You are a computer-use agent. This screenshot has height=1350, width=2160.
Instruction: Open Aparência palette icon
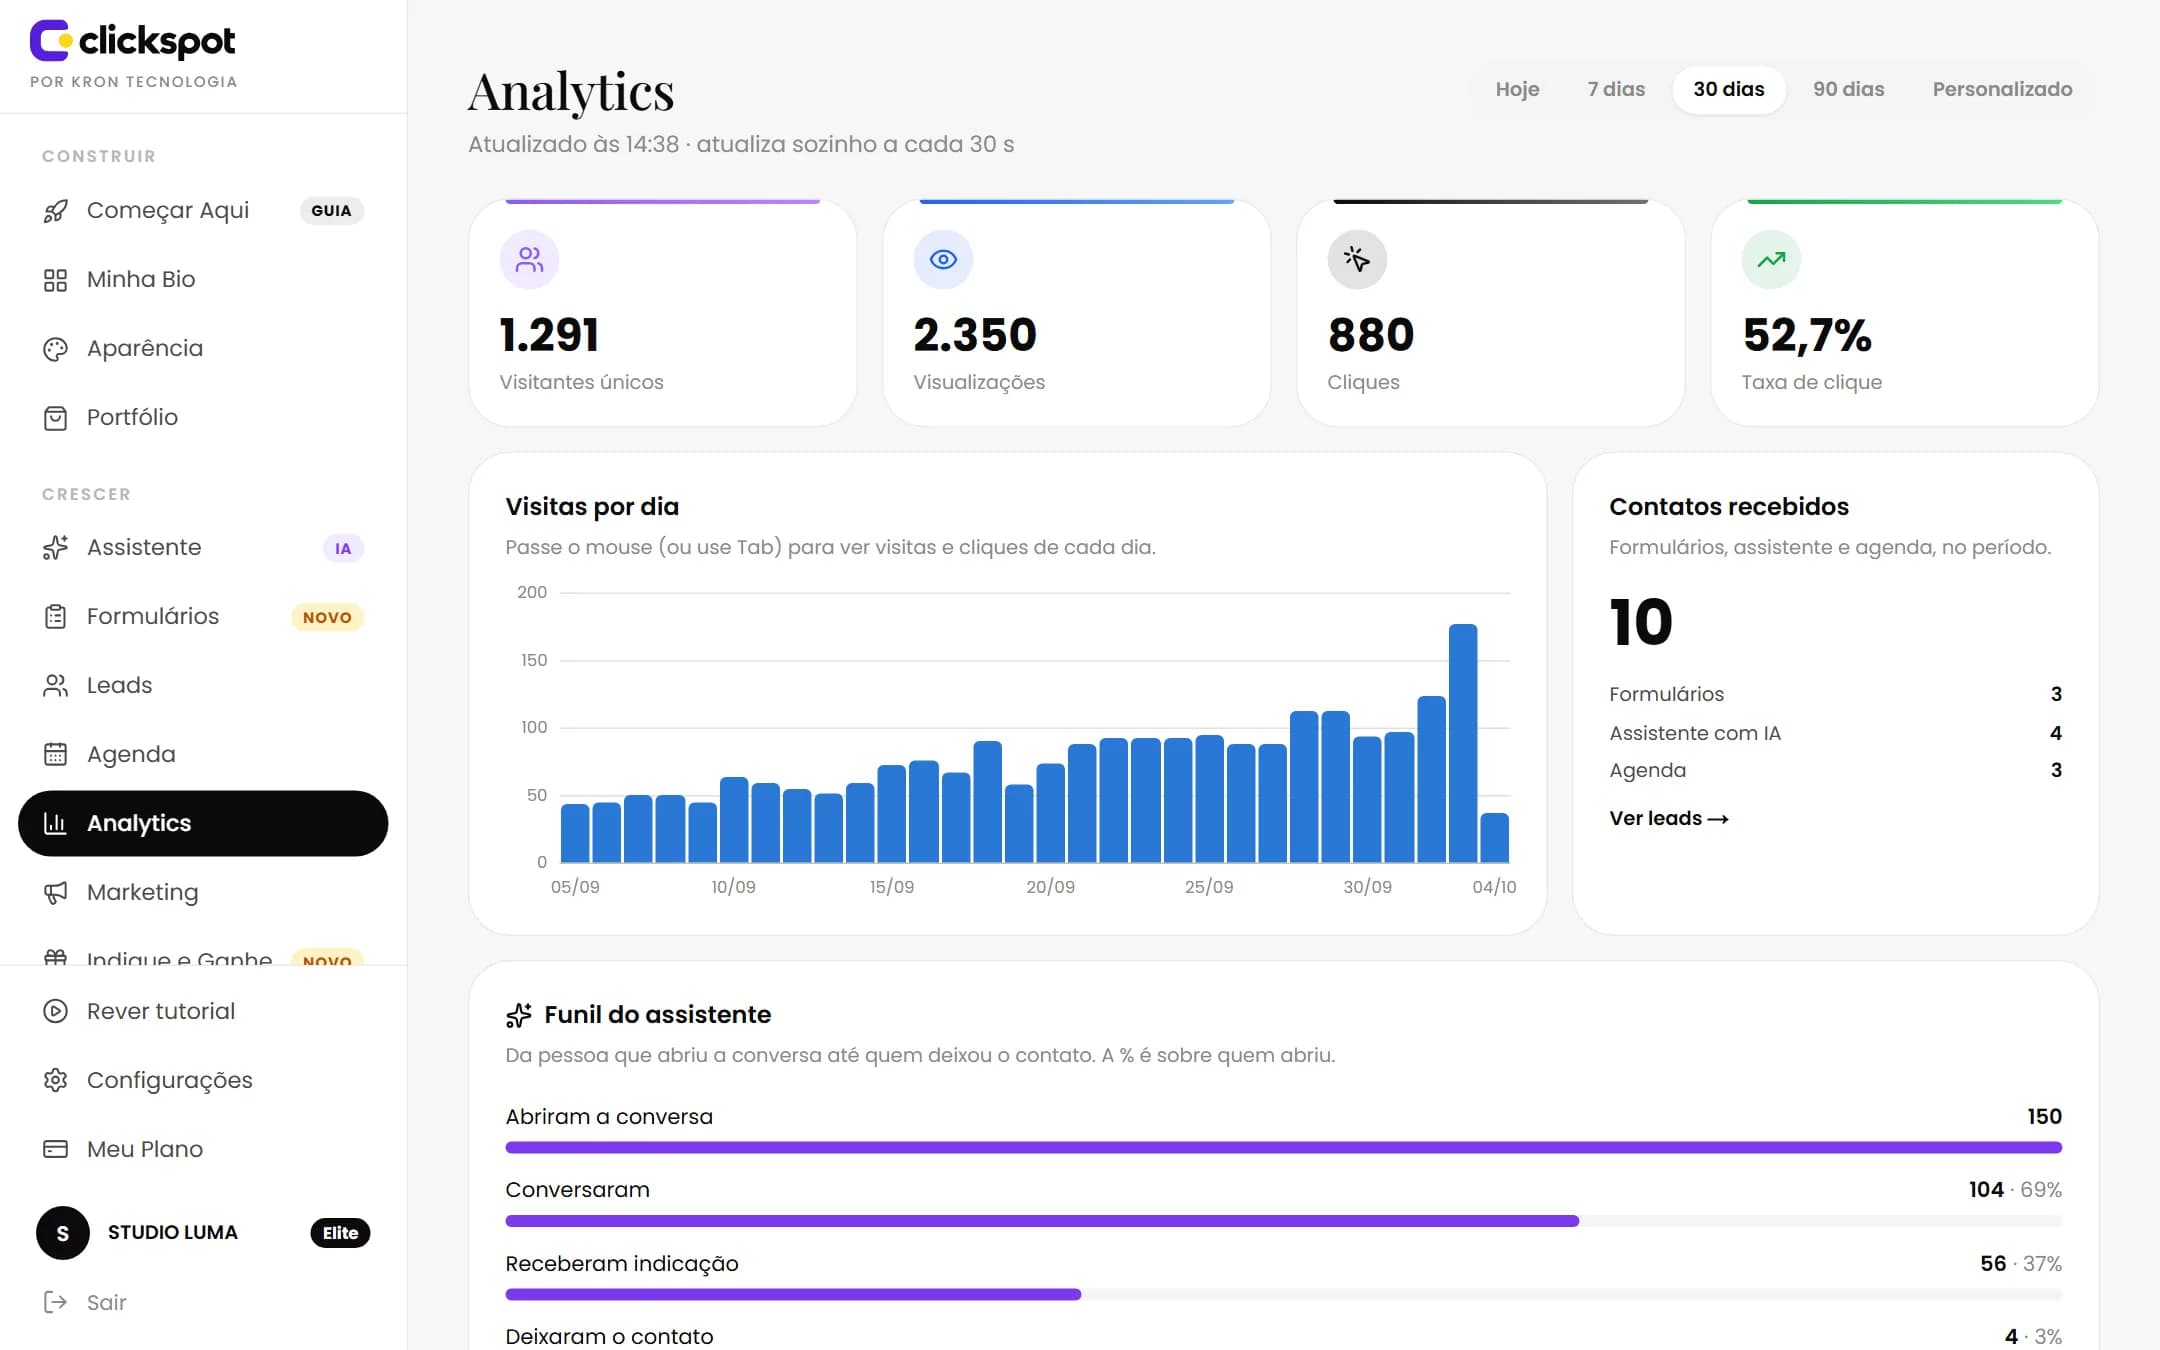click(x=56, y=349)
